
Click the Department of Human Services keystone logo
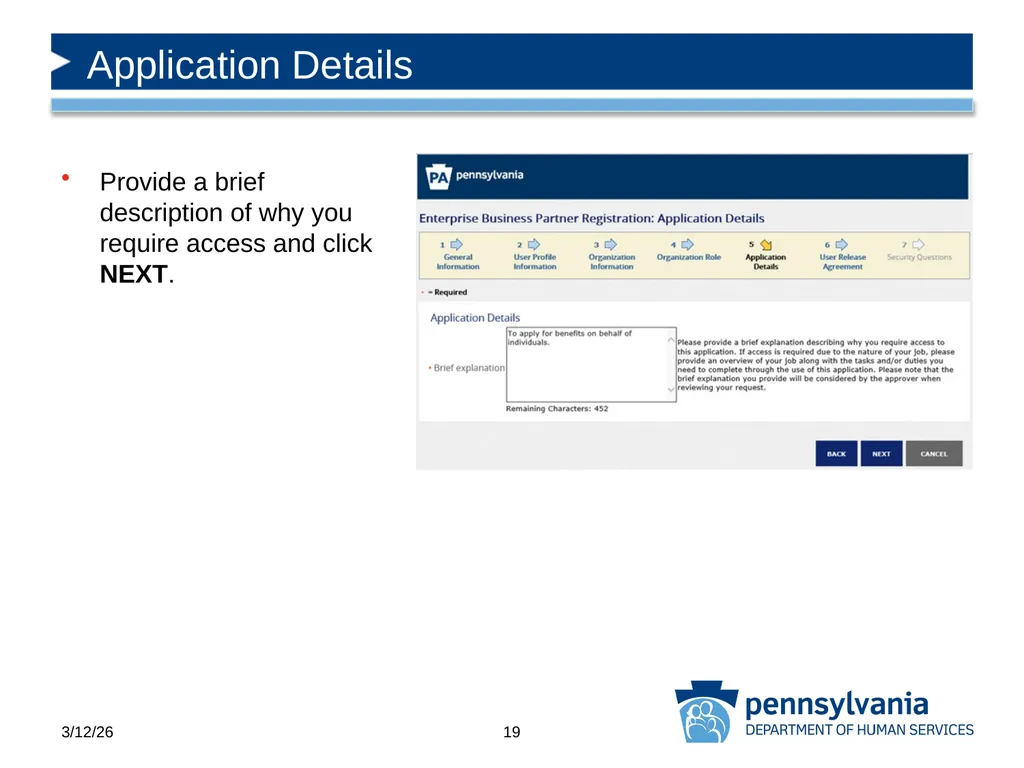coord(706,712)
